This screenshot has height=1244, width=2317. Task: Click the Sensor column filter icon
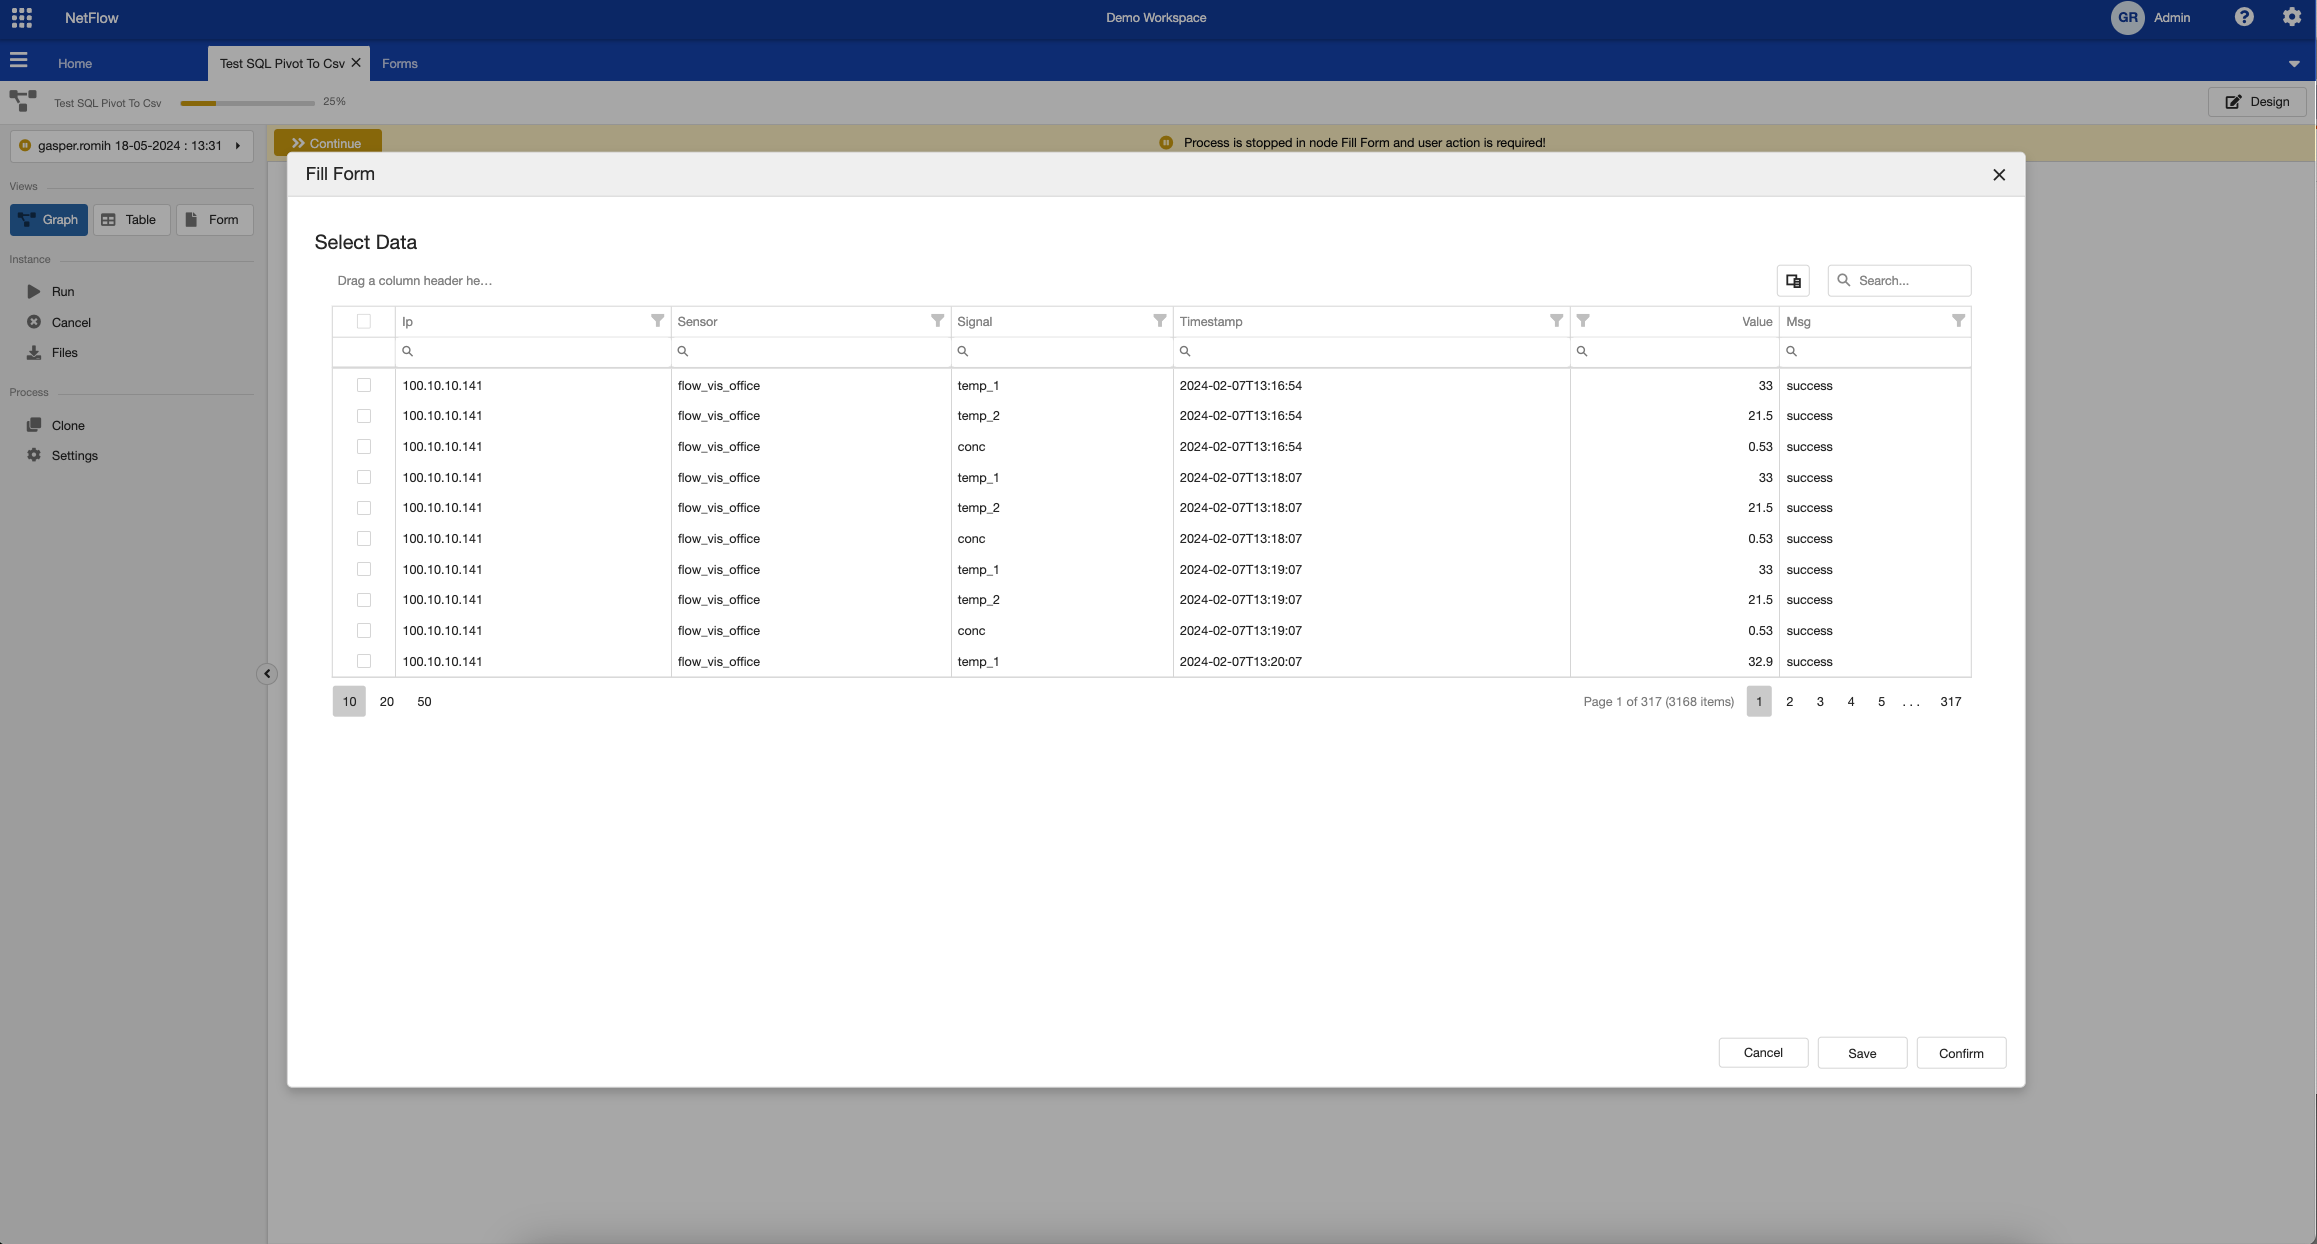click(x=937, y=321)
